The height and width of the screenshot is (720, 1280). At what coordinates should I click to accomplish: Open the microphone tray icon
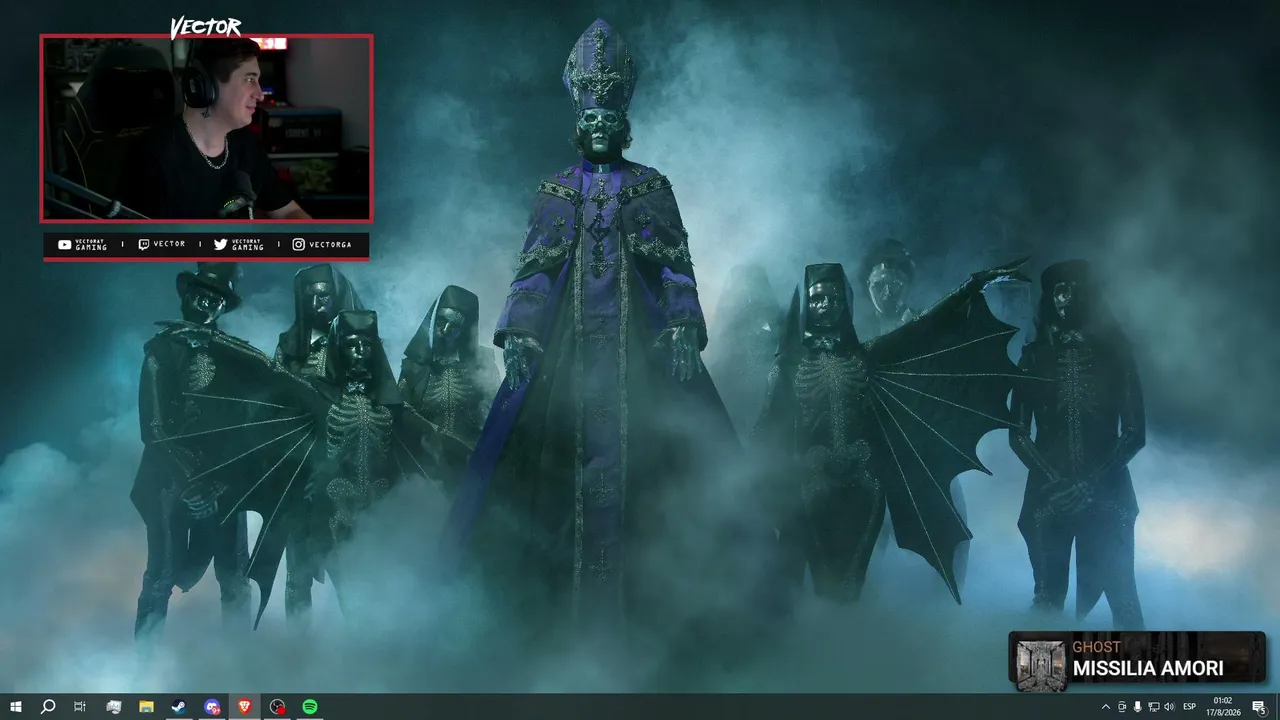[x=1137, y=707]
